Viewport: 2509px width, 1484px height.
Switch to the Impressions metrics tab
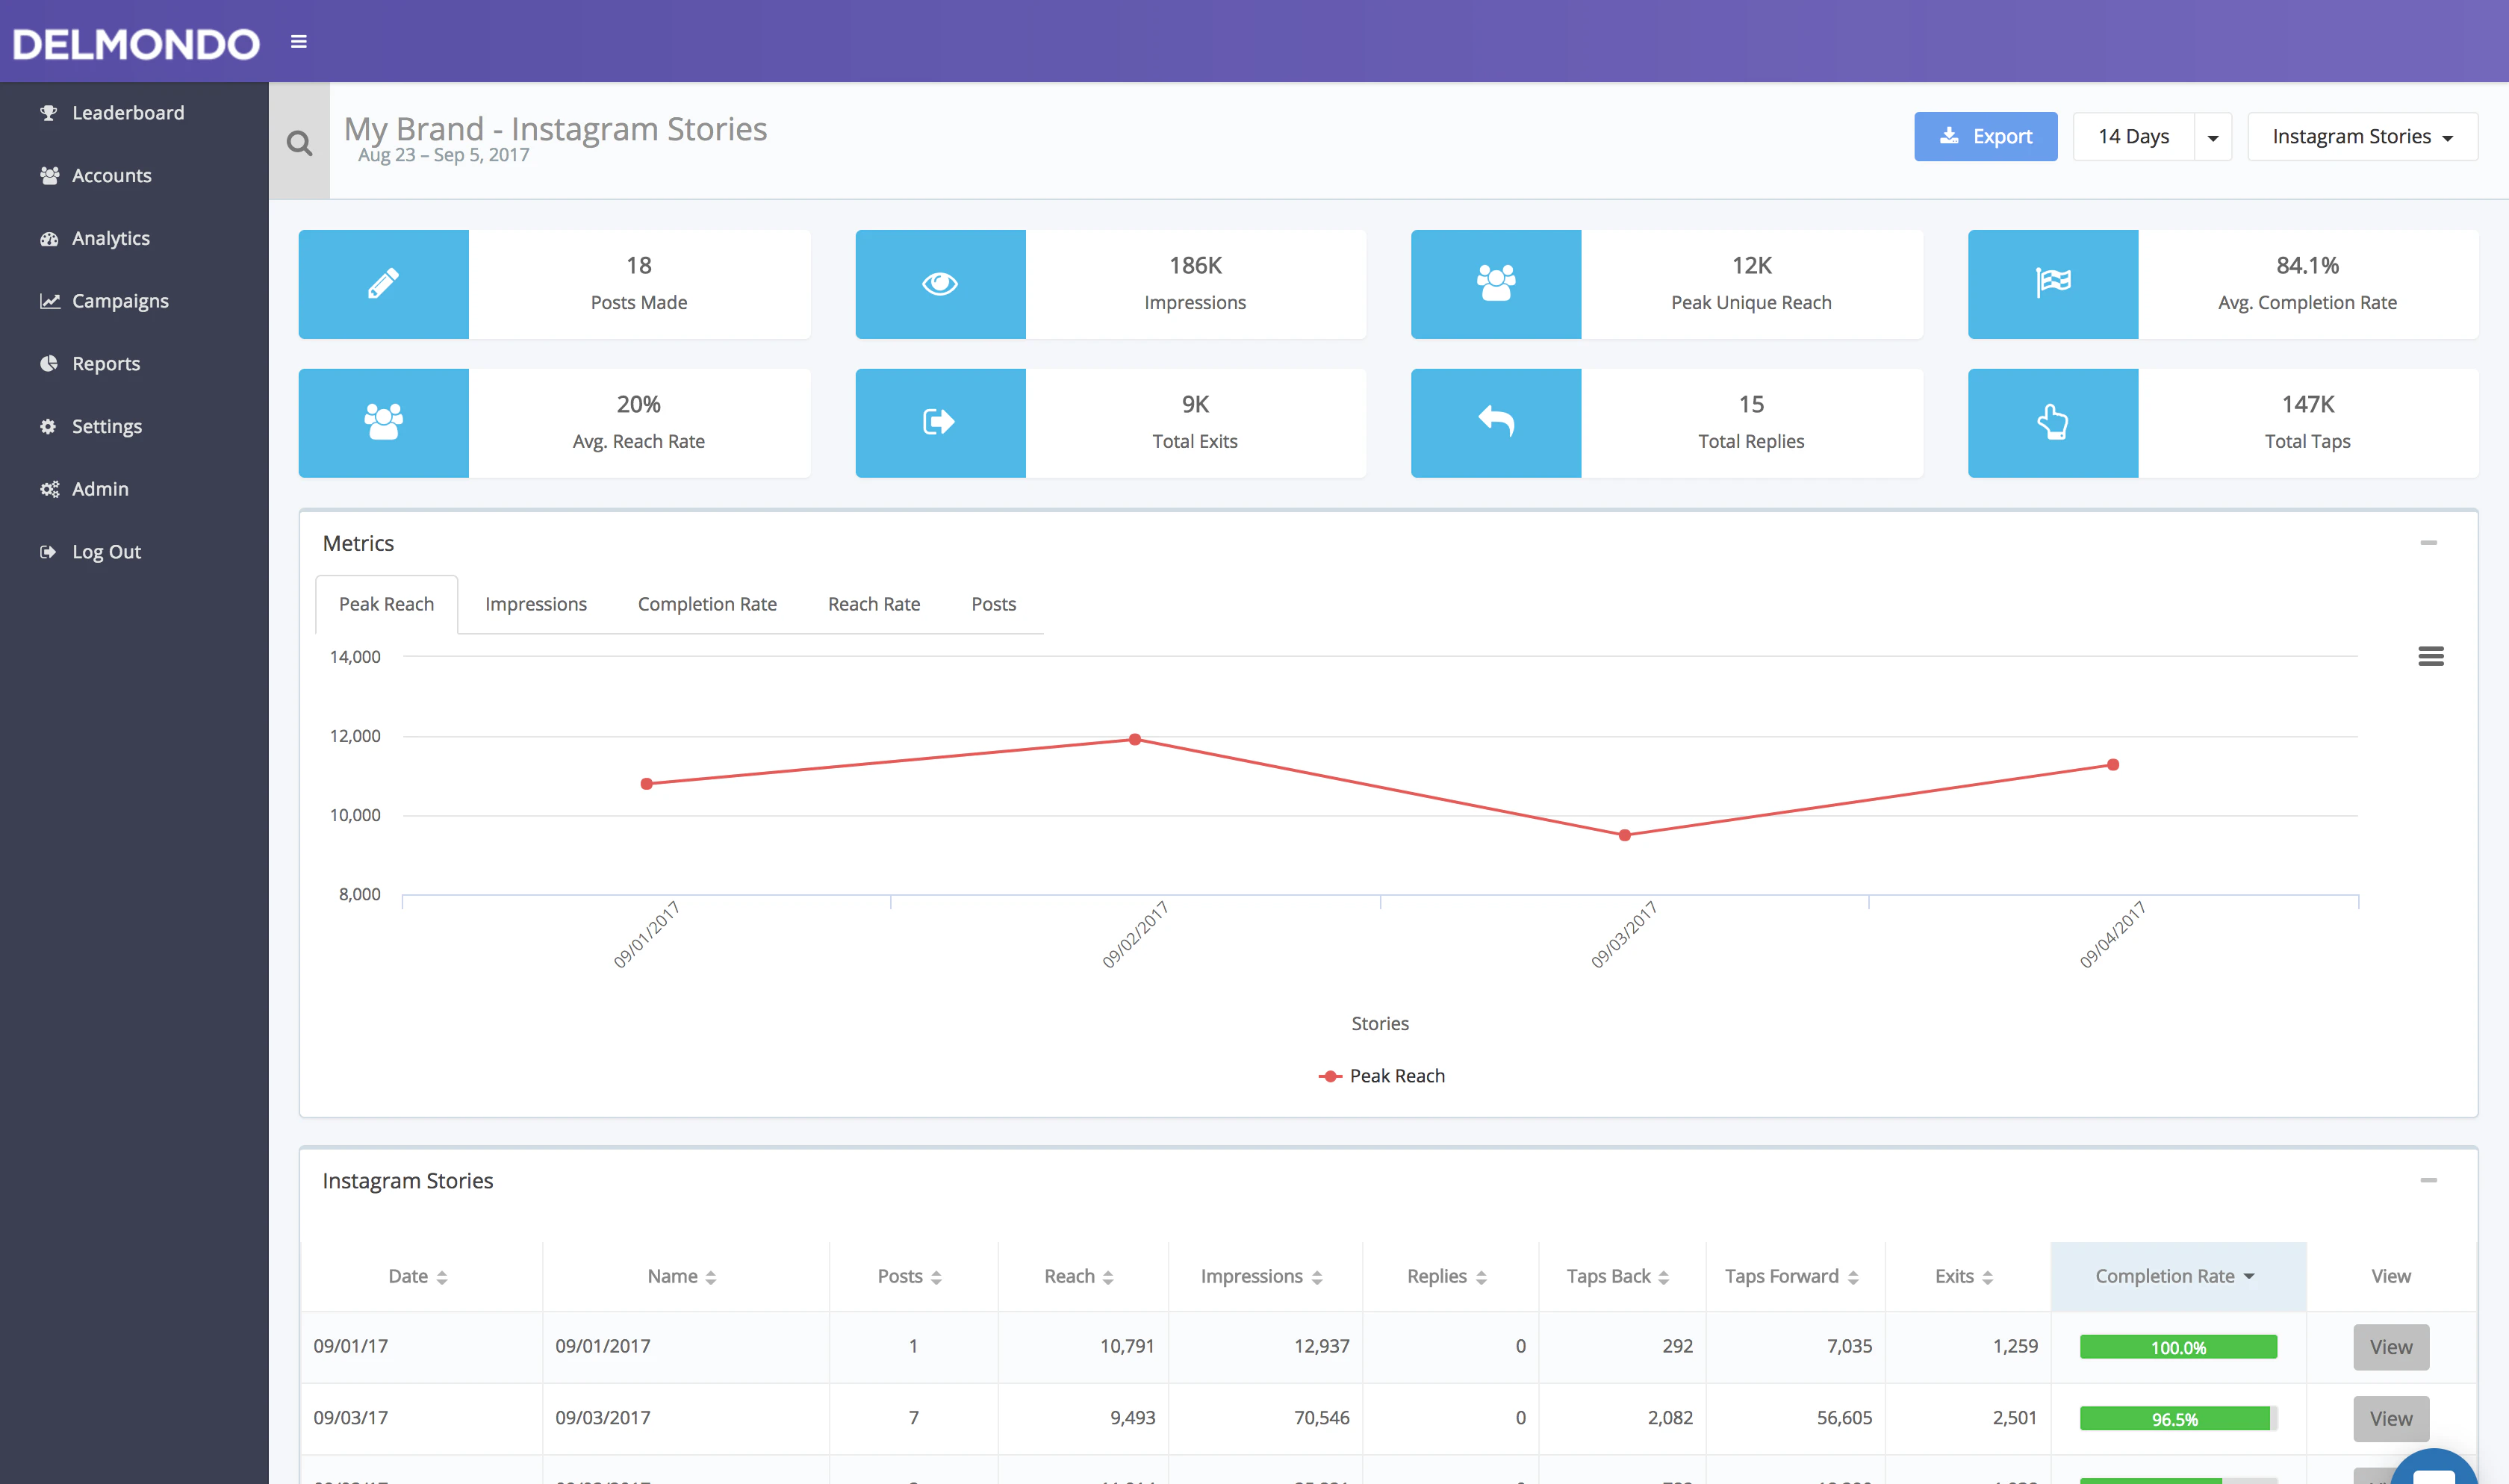pyautogui.click(x=535, y=603)
